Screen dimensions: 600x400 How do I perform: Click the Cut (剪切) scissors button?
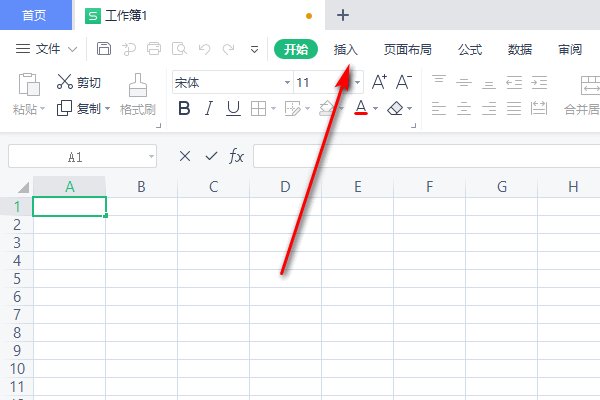[79, 82]
